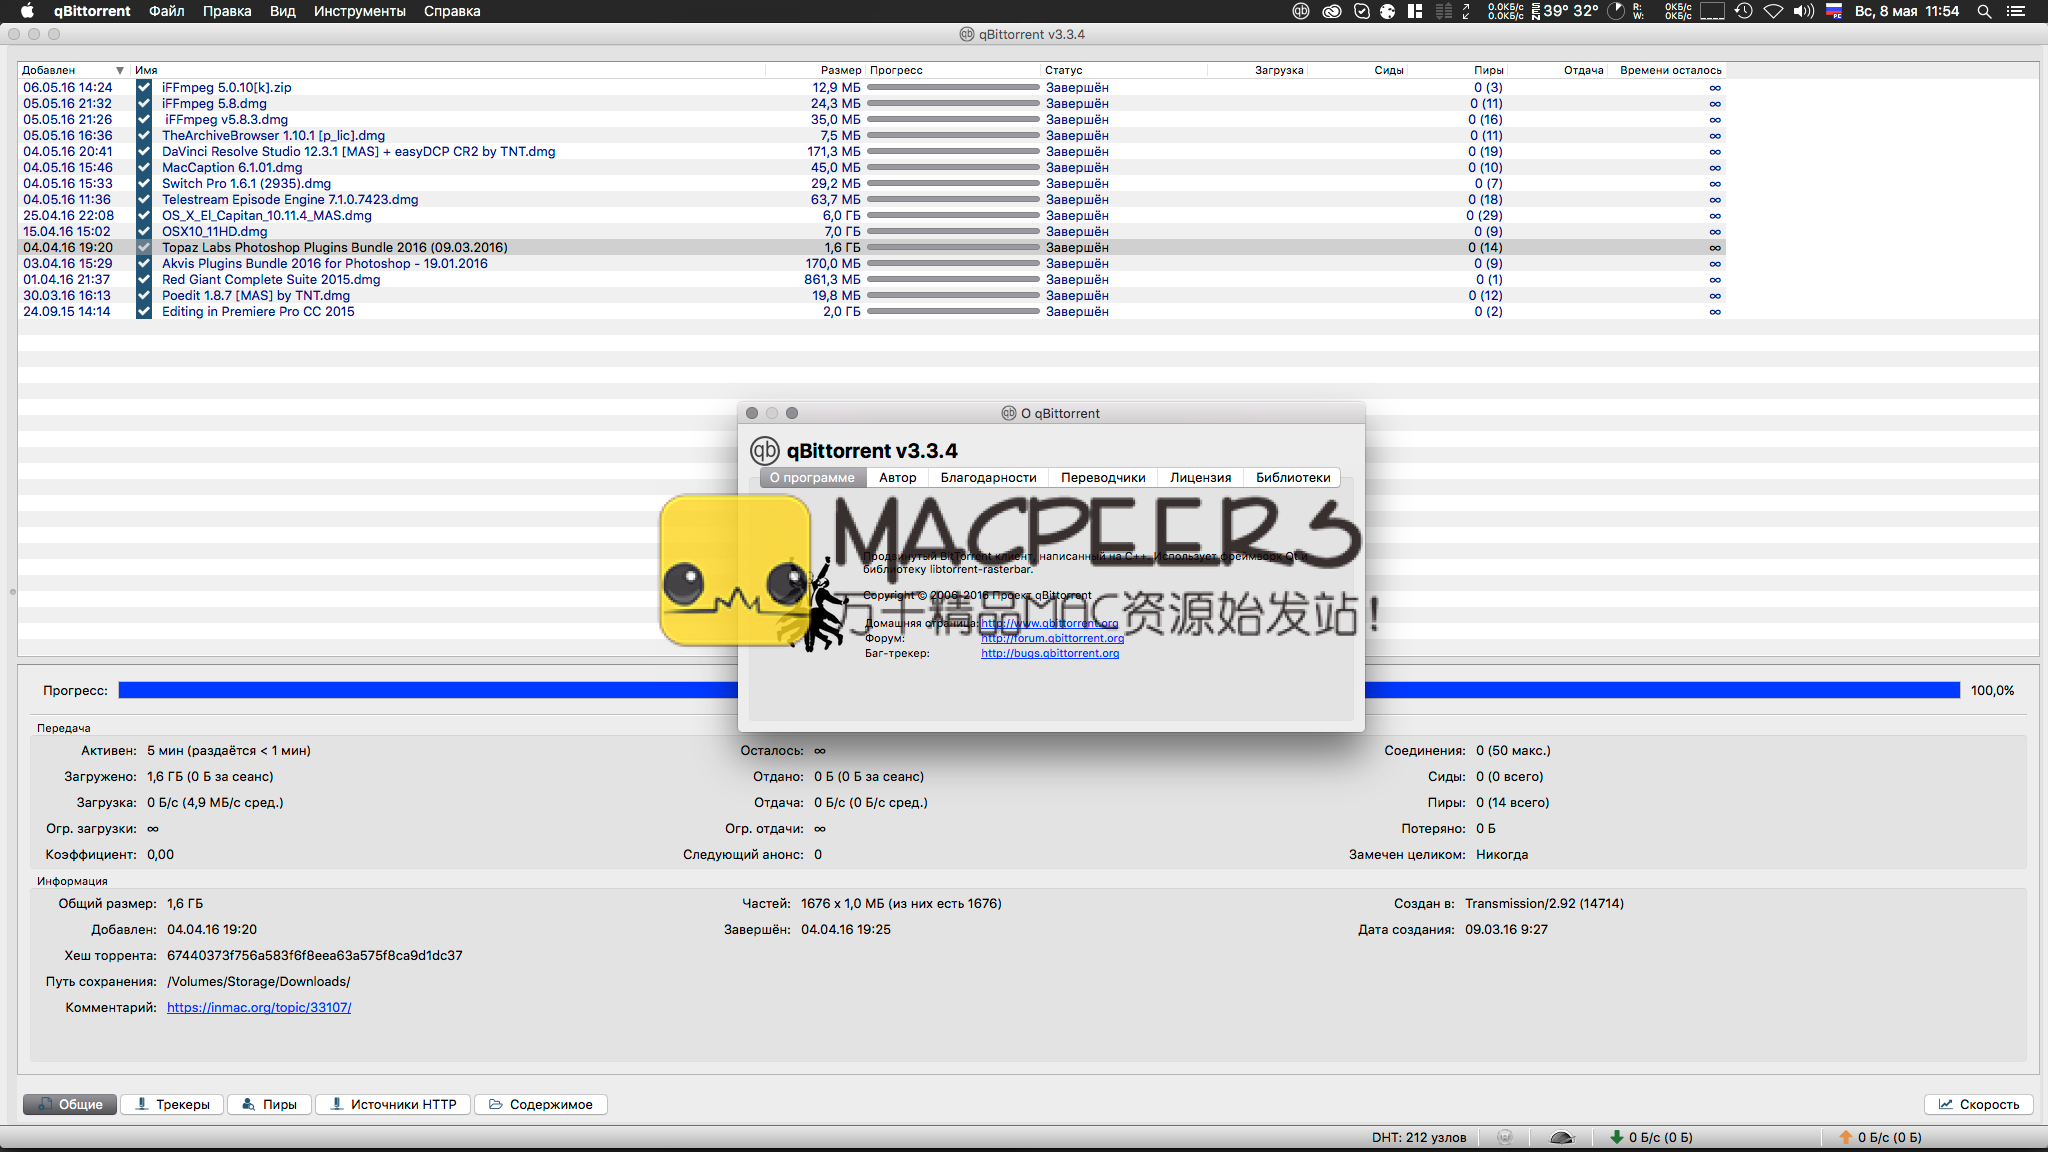Click the green download speed arrow
This screenshot has width=2048, height=1152.
click(1616, 1137)
